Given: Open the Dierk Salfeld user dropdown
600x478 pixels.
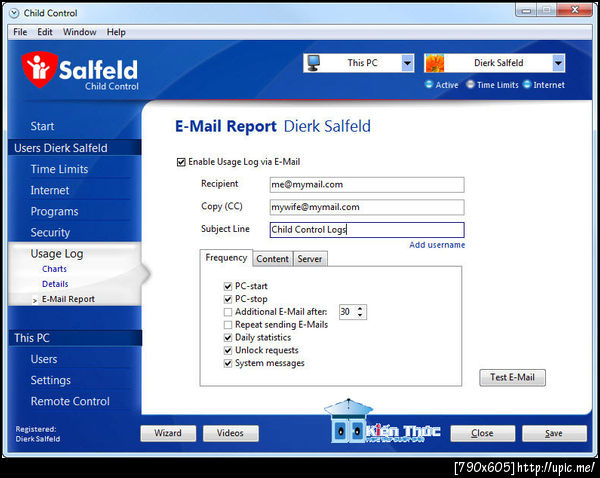Looking at the screenshot, I should (558, 63).
